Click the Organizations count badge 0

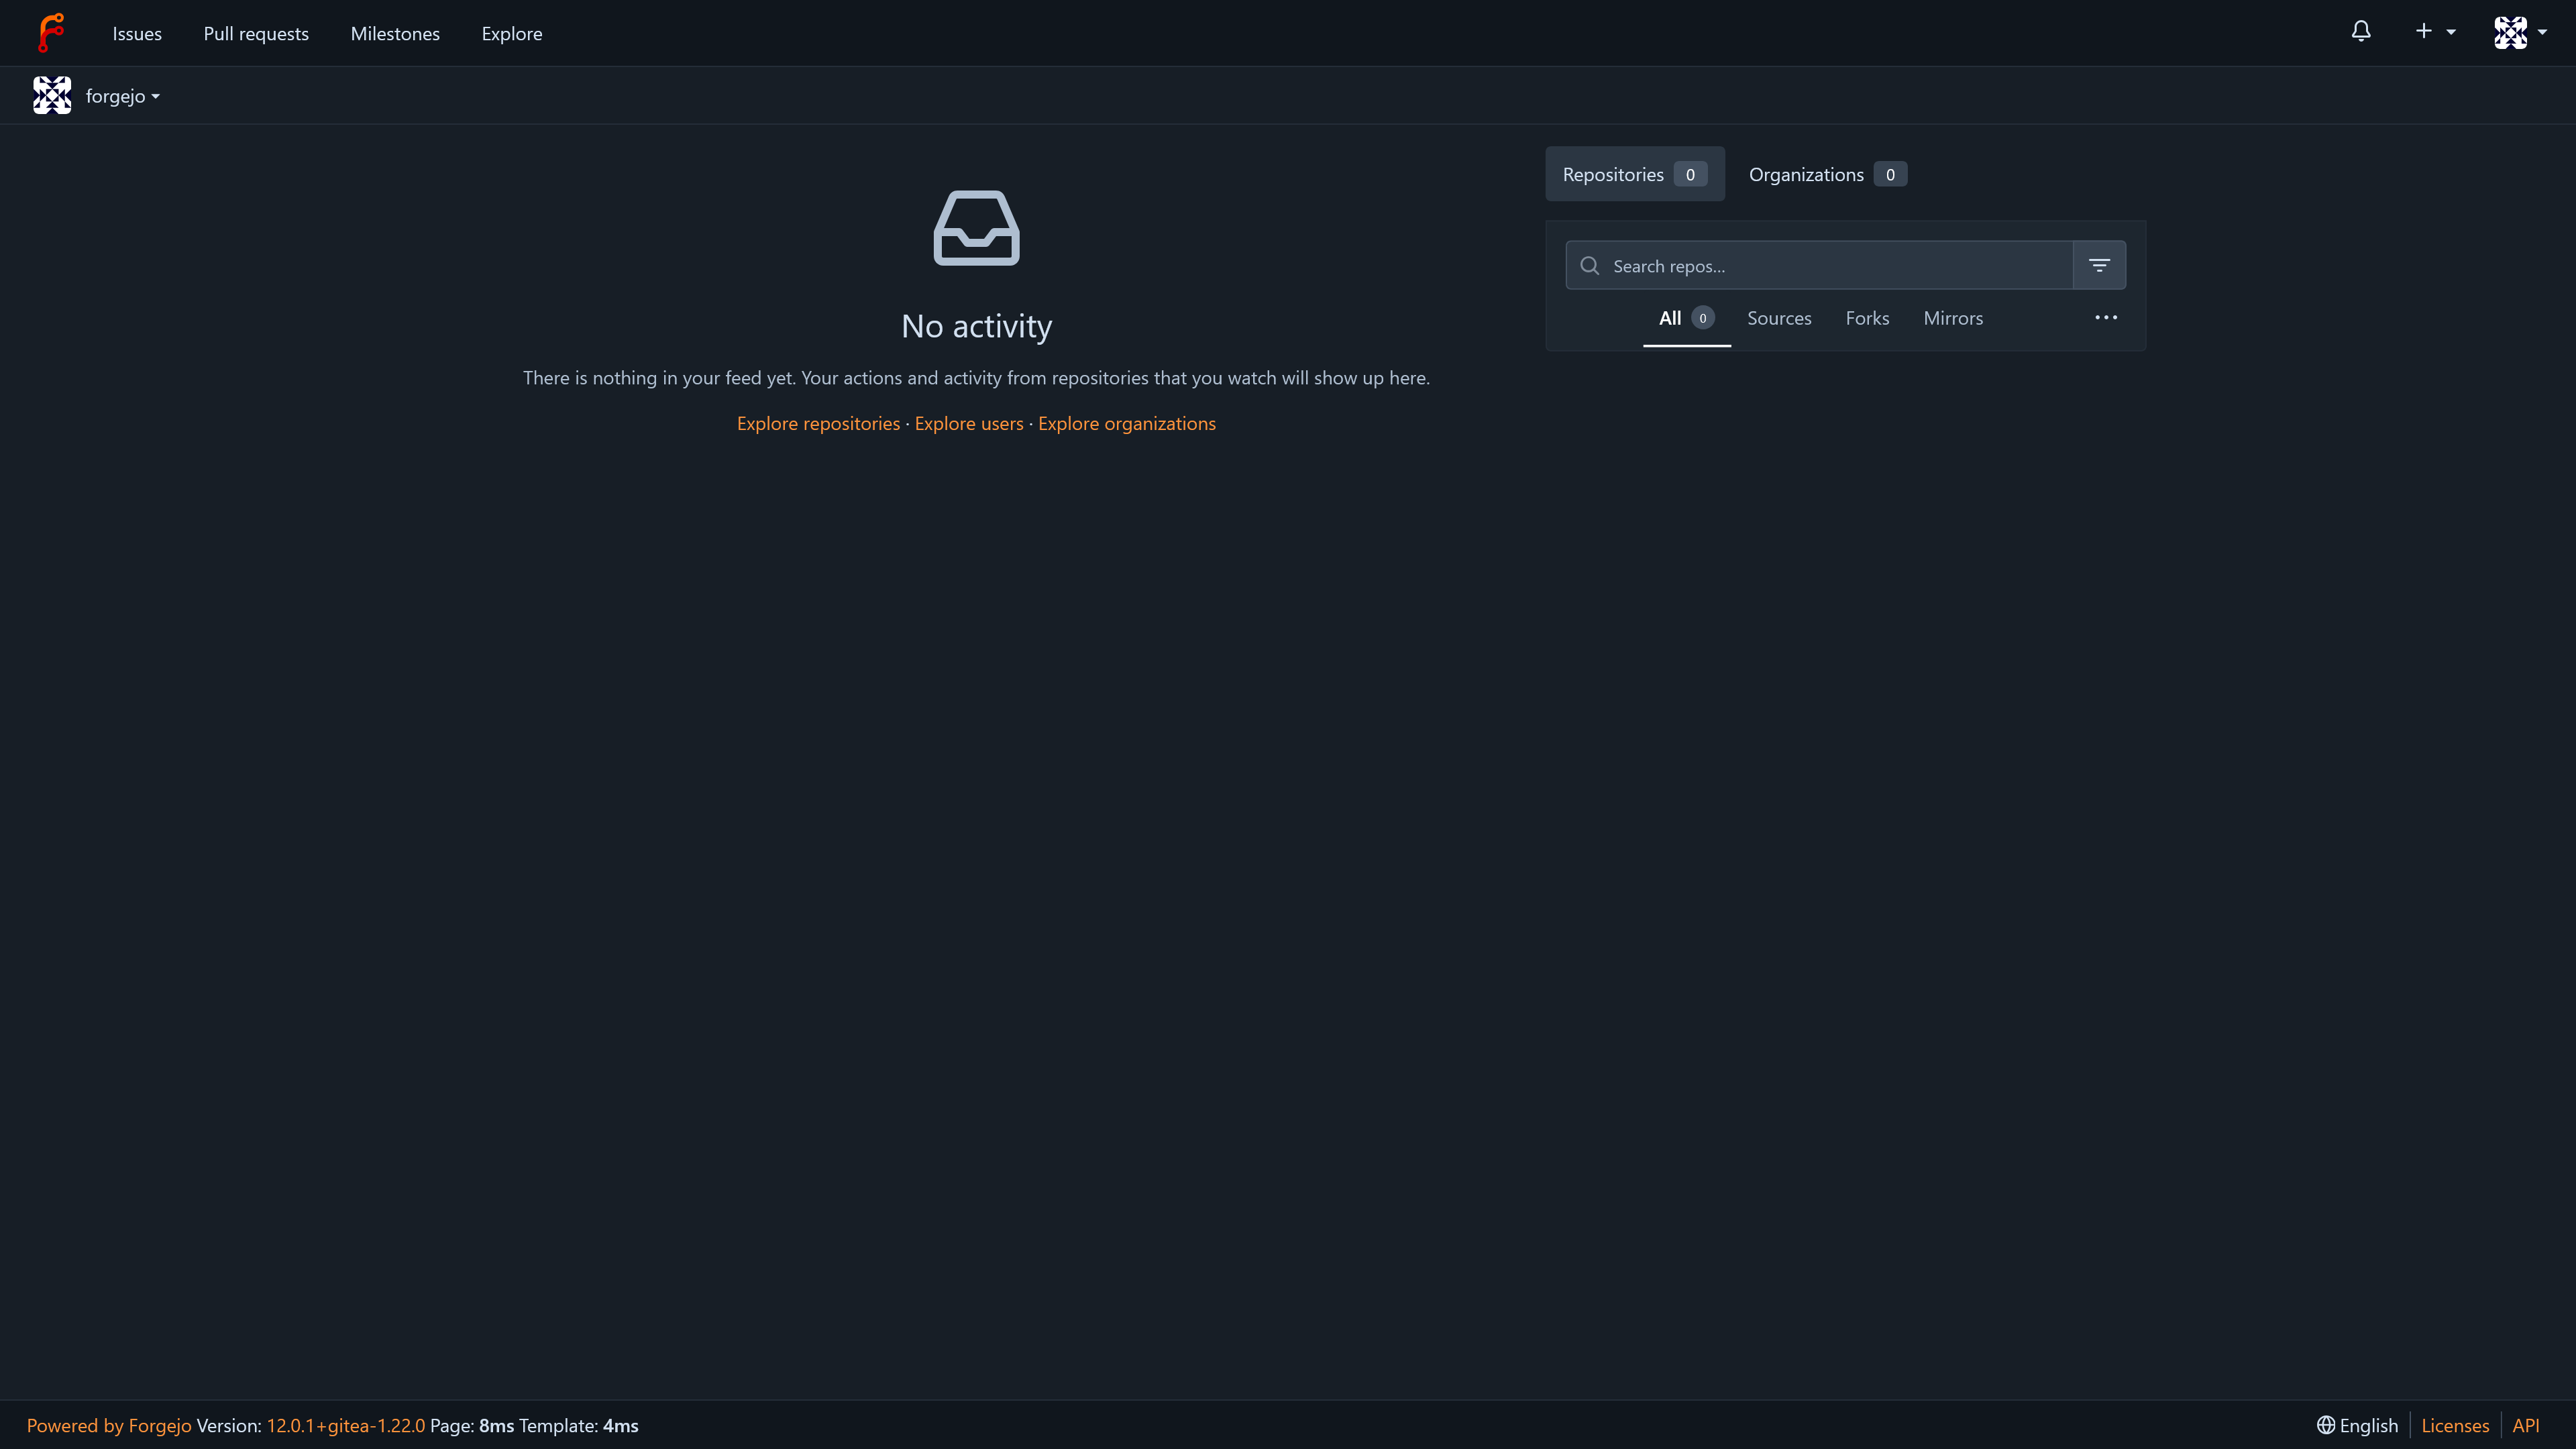[1890, 174]
